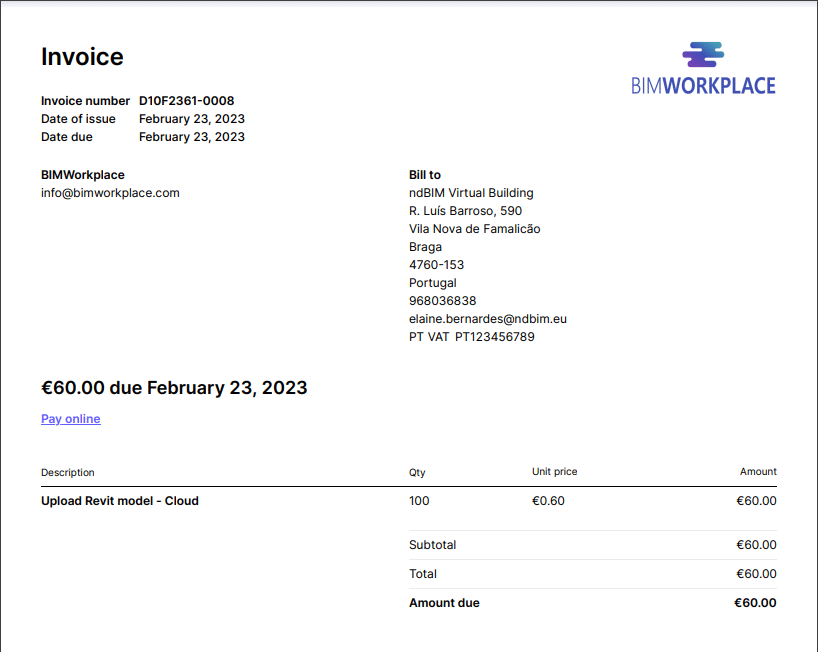
Task: Select the info@bimworkplace.com email address
Action: [x=110, y=193]
